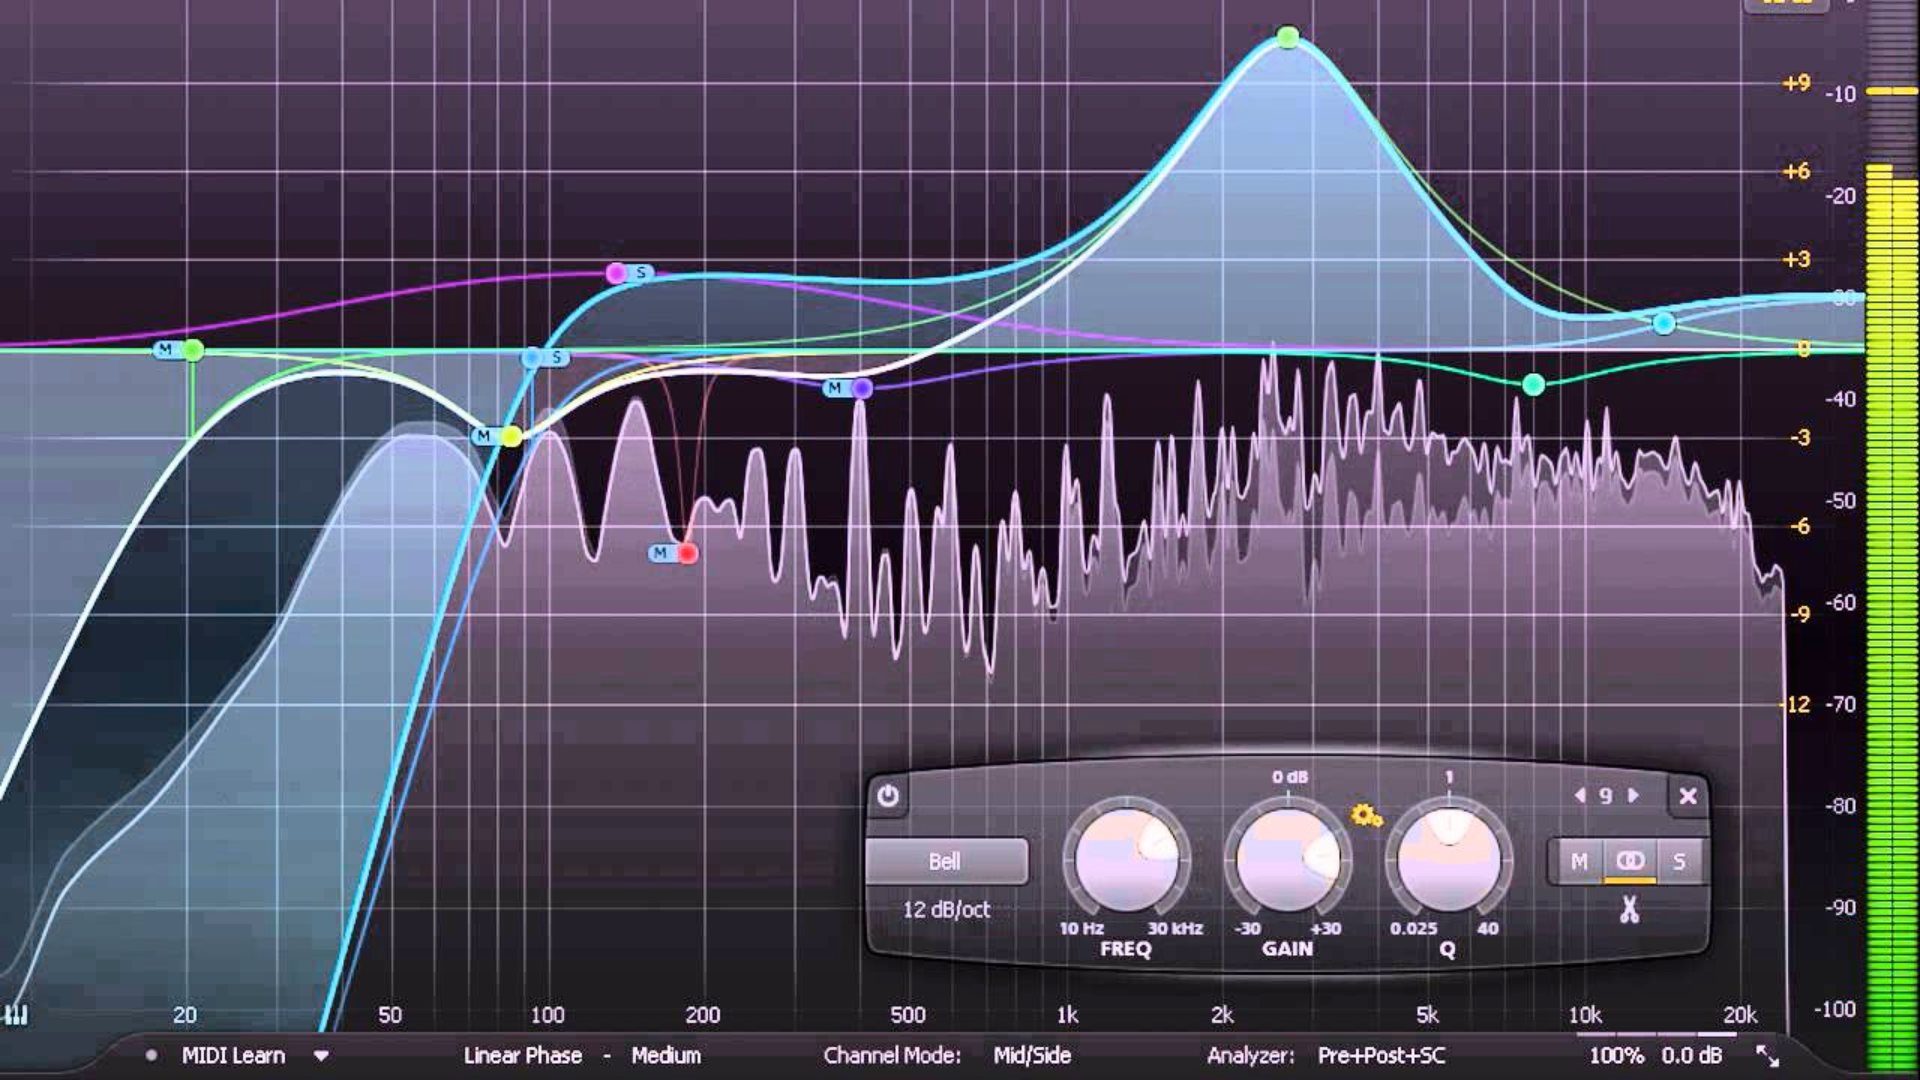Click the full screen resize arrows icon
This screenshot has width=1920, height=1080.
pos(1767,1056)
